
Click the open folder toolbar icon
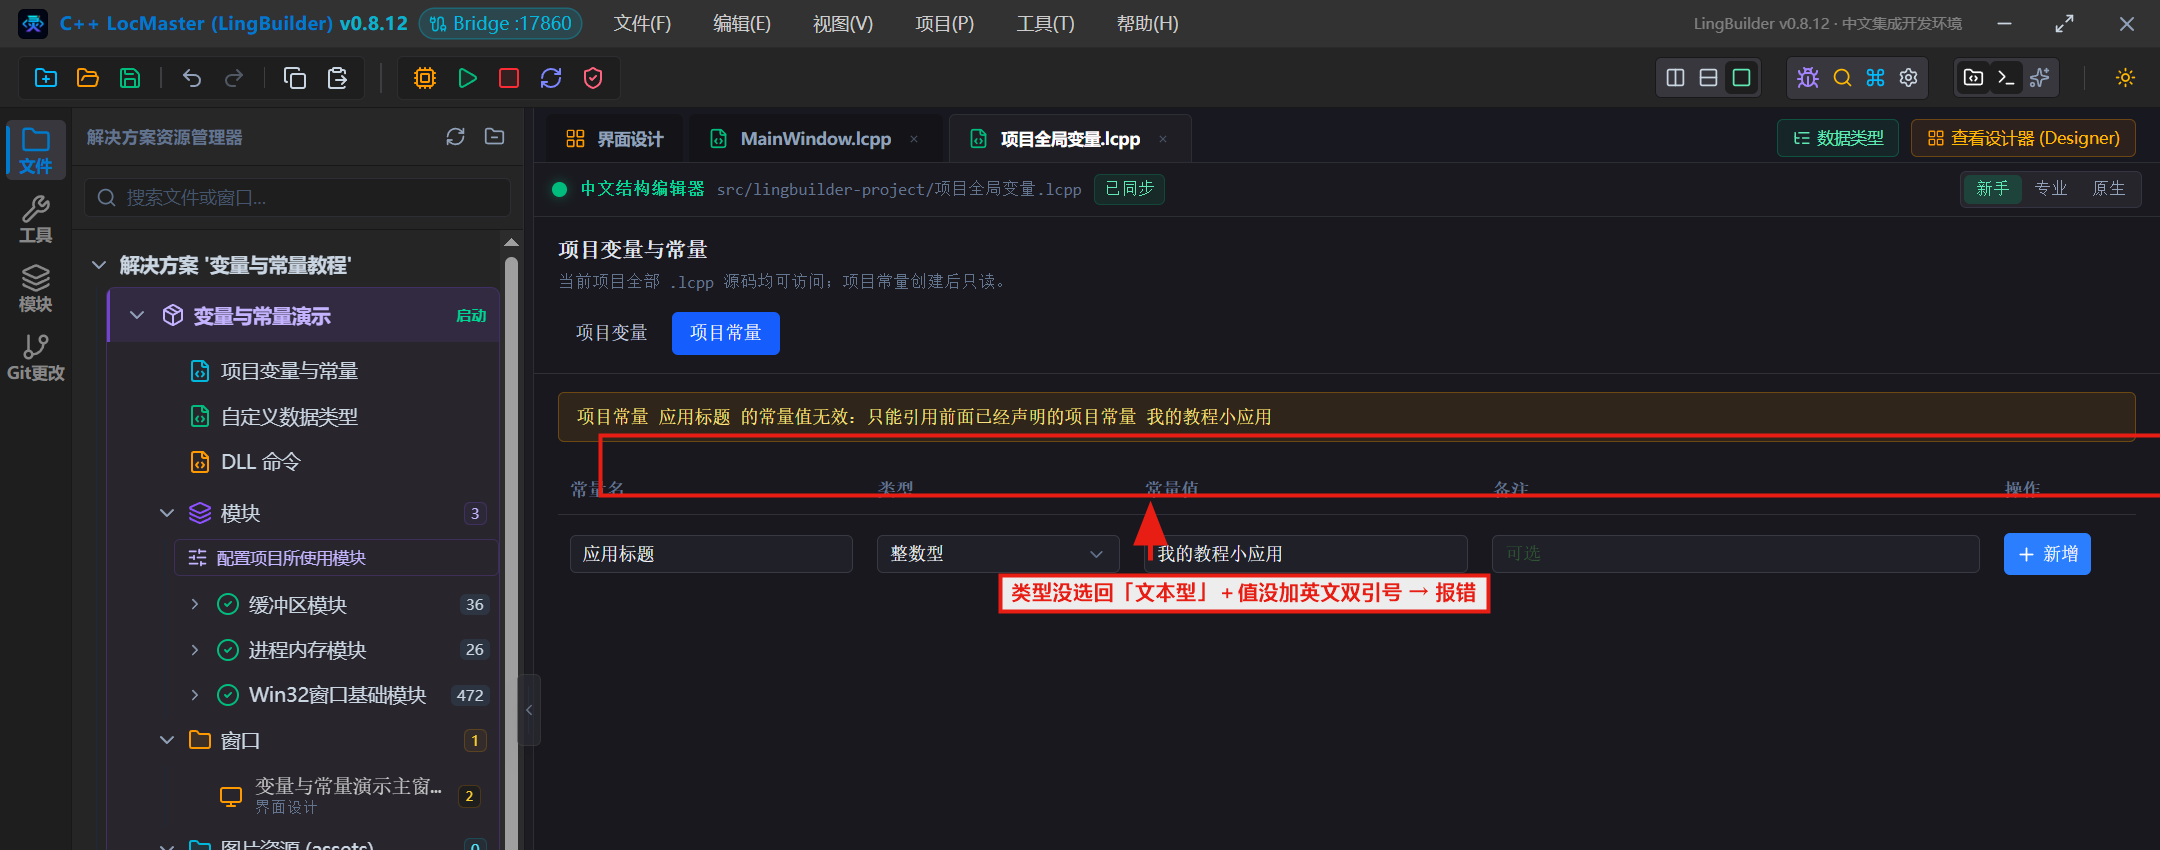pyautogui.click(x=88, y=78)
